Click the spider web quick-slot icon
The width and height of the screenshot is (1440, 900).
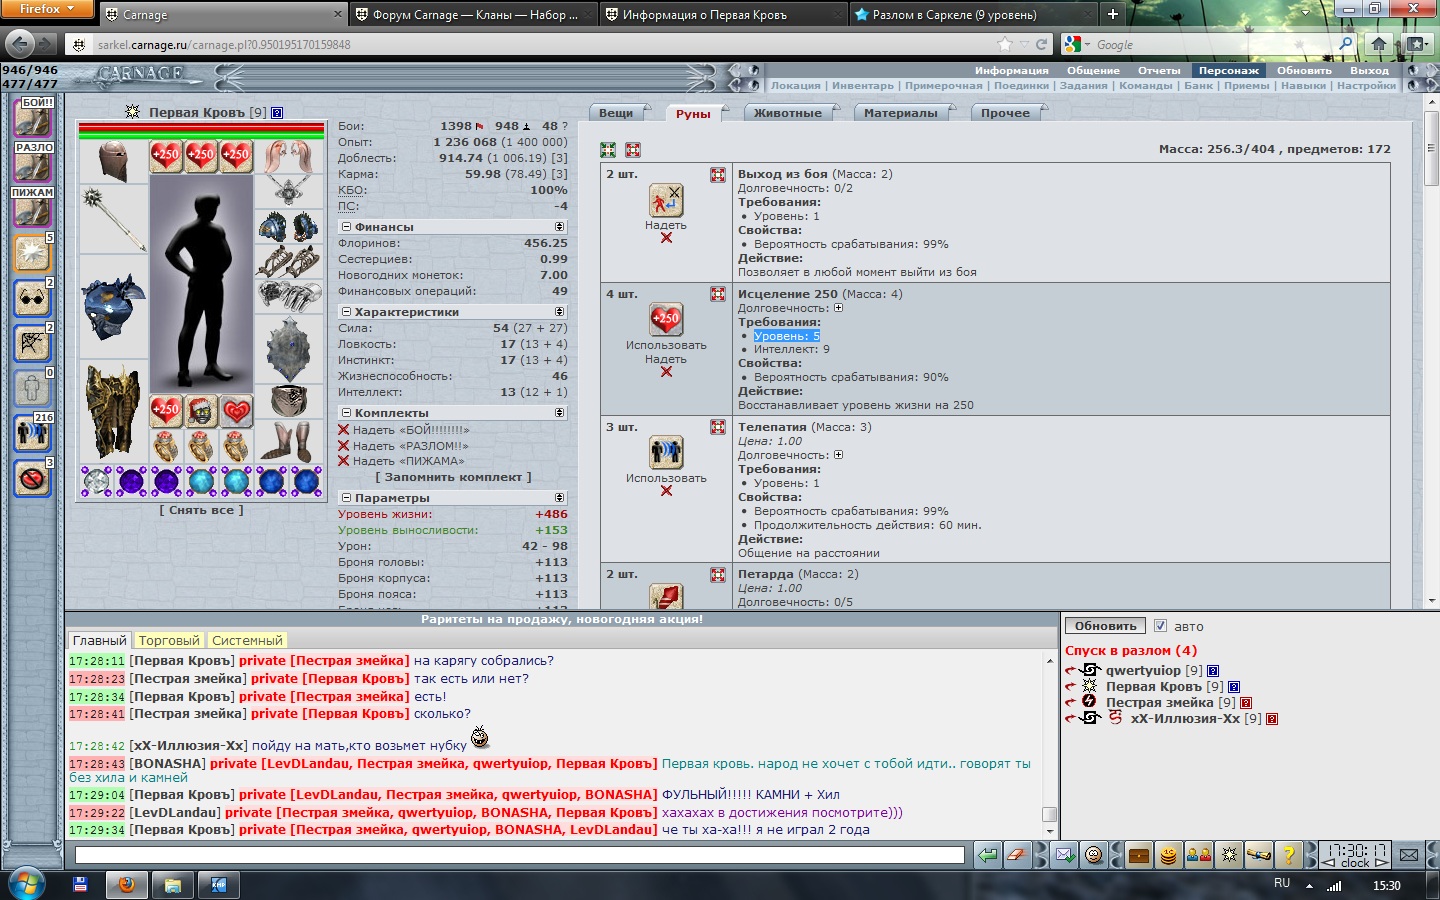pos(32,343)
